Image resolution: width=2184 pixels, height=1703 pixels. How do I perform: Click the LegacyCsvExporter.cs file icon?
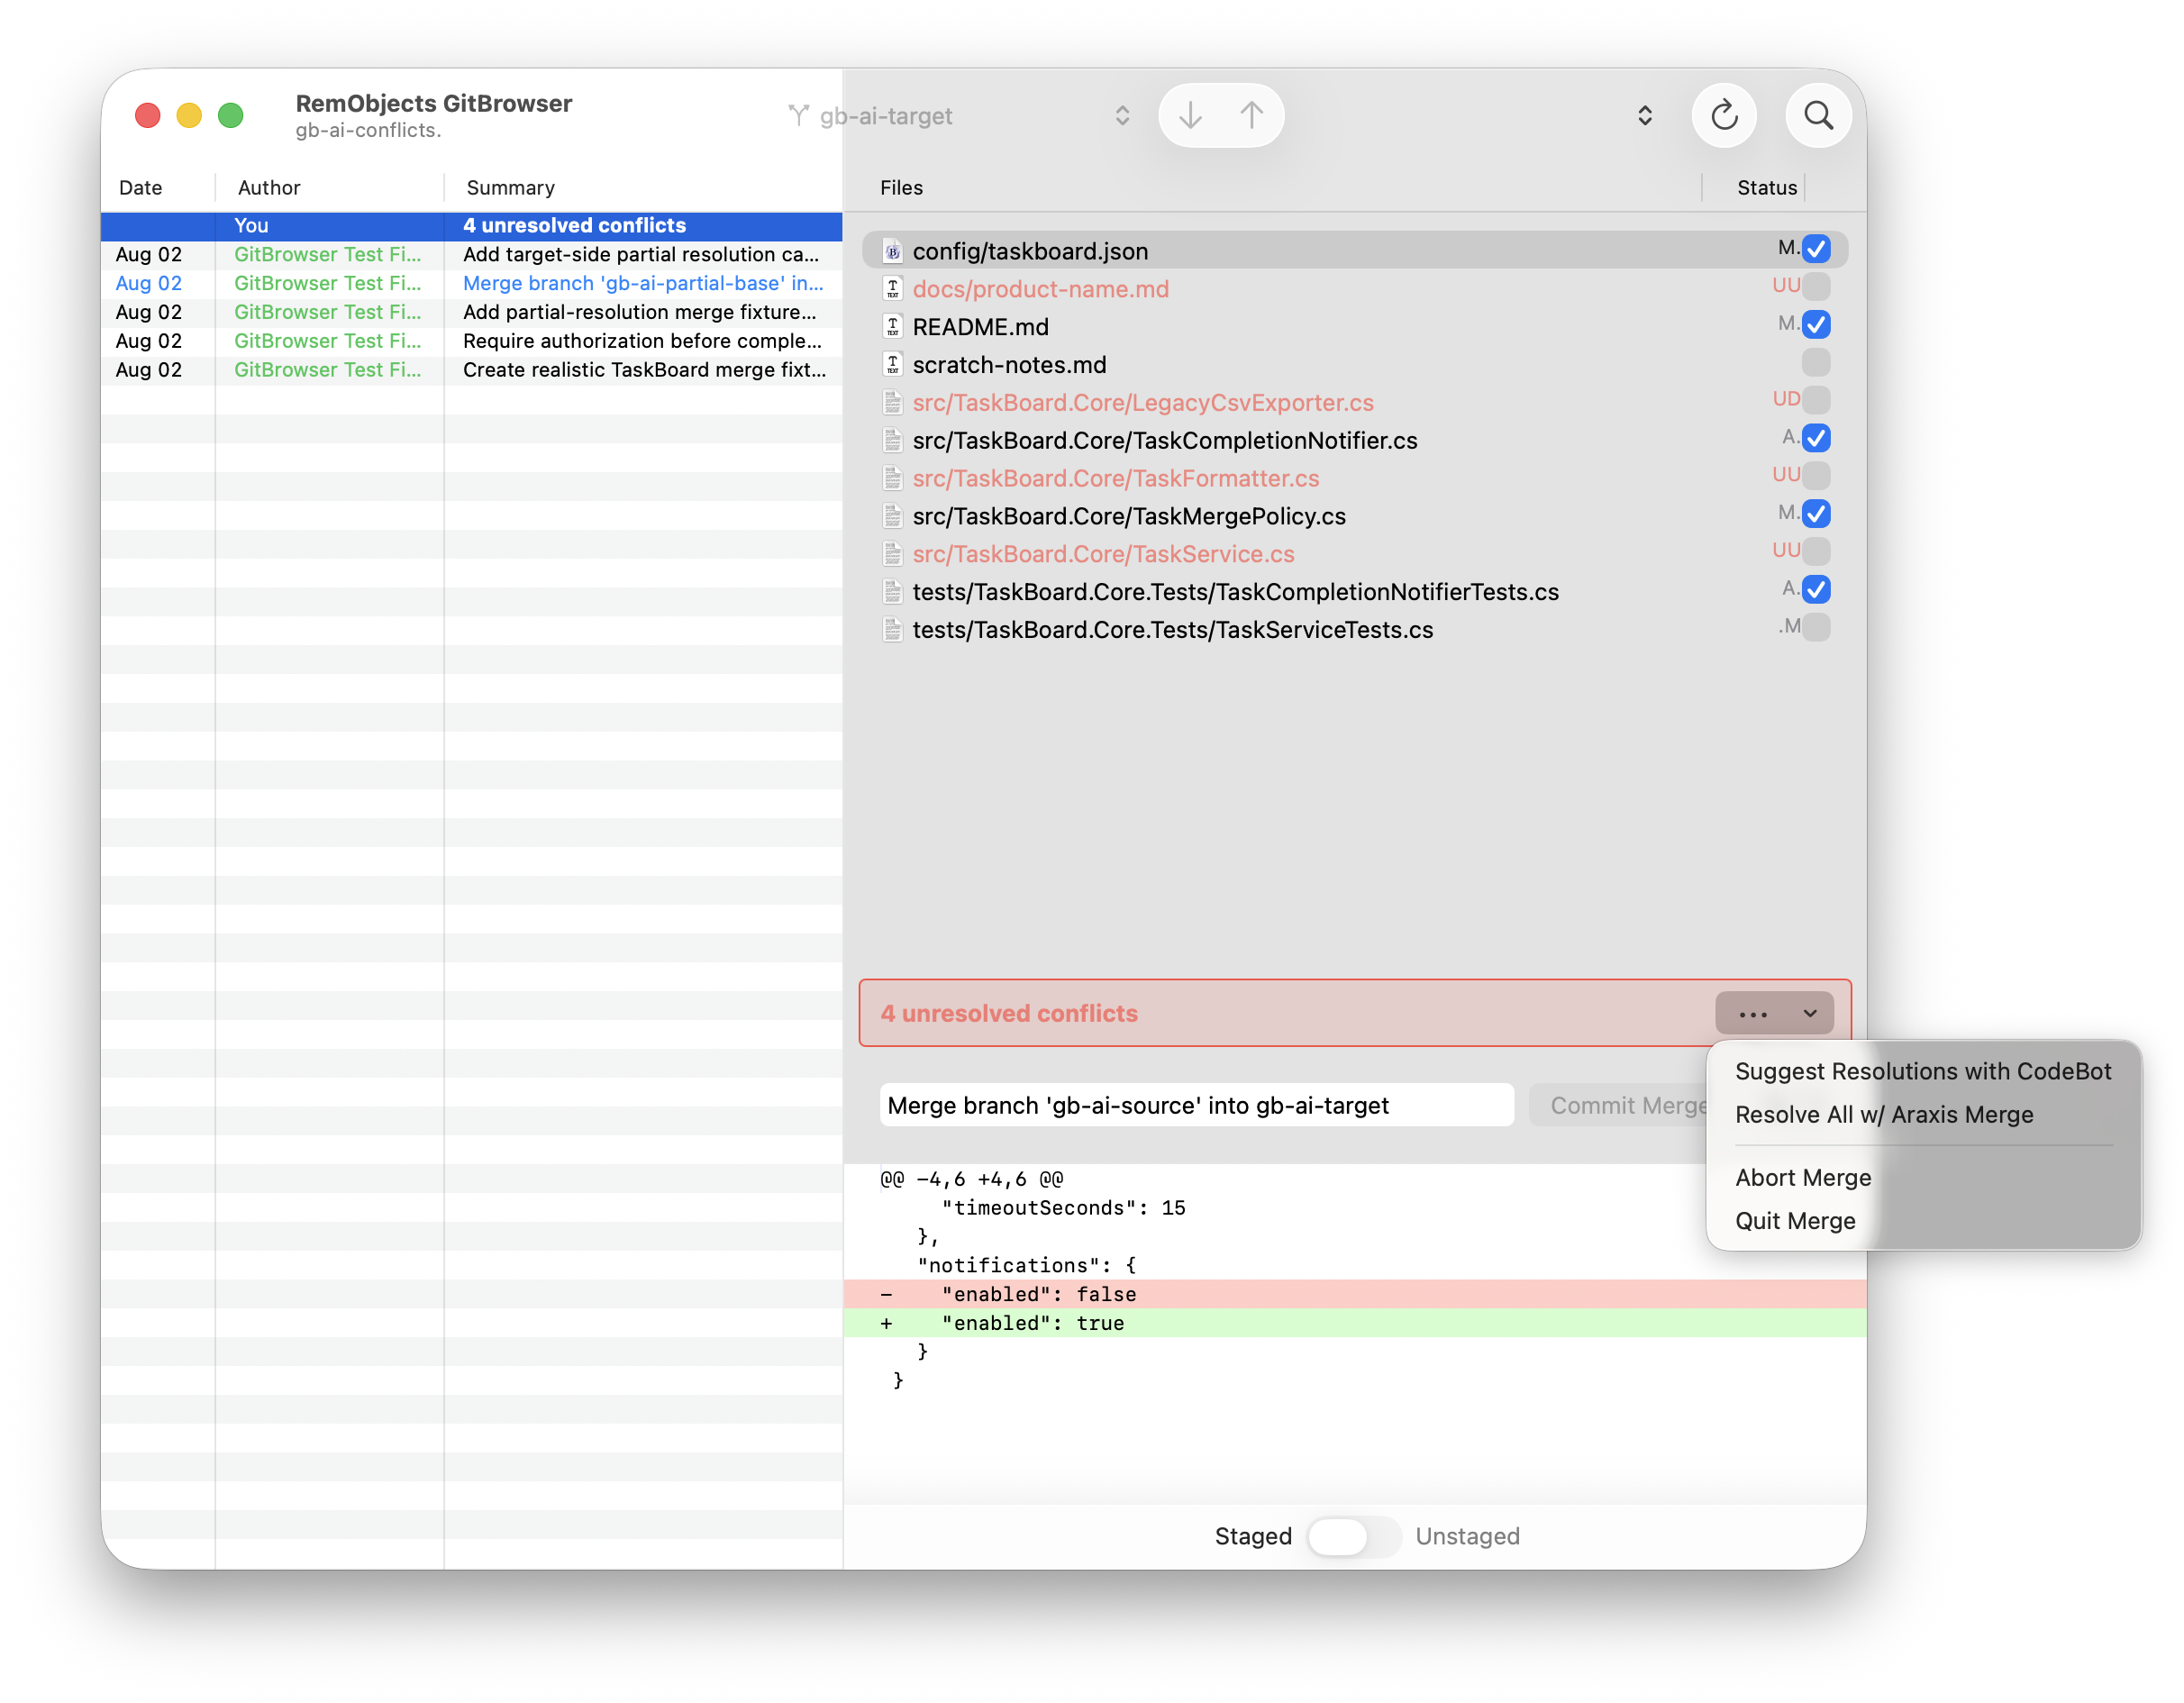(893, 403)
